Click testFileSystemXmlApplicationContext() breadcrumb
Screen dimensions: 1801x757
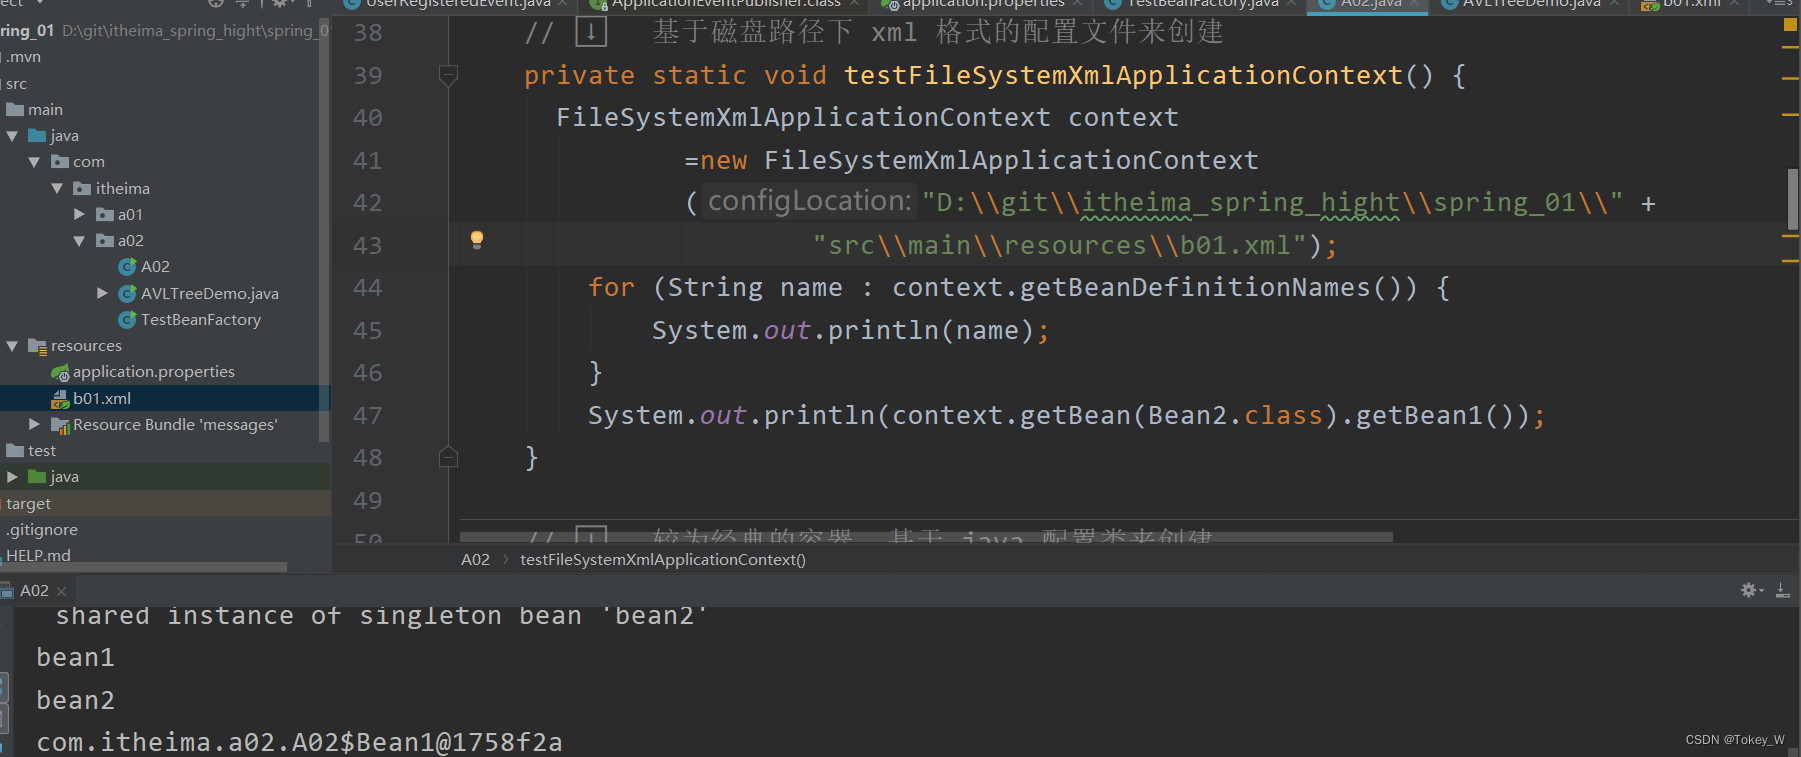[662, 560]
